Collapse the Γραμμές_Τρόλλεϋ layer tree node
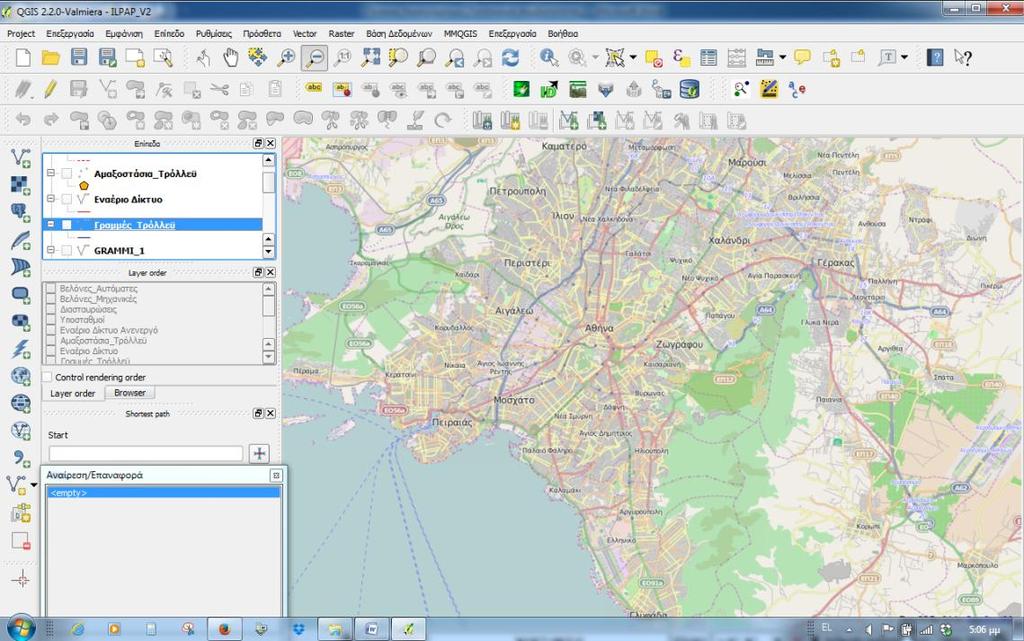 click(51, 225)
